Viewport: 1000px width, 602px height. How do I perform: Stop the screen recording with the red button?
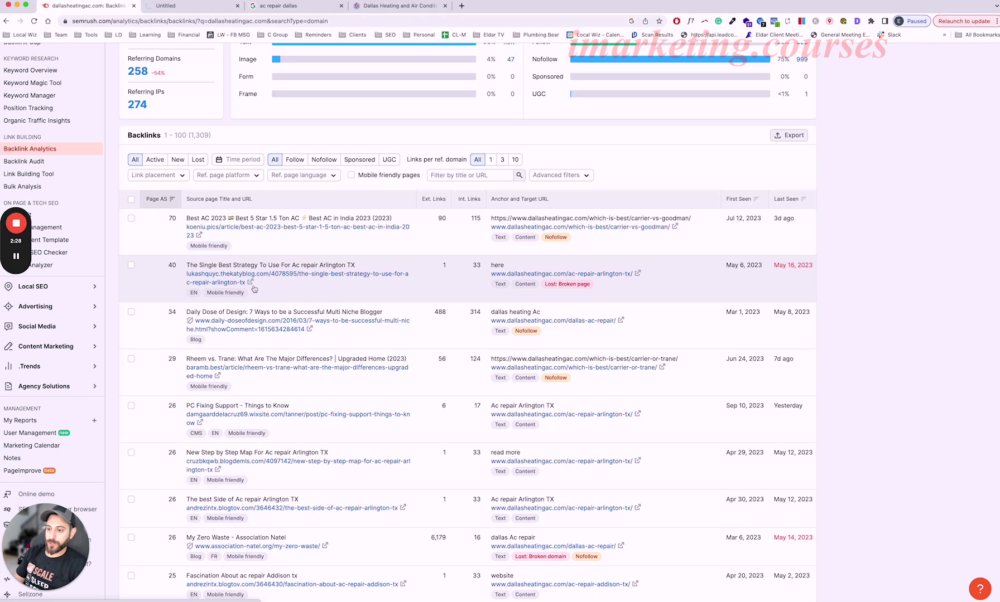16,223
